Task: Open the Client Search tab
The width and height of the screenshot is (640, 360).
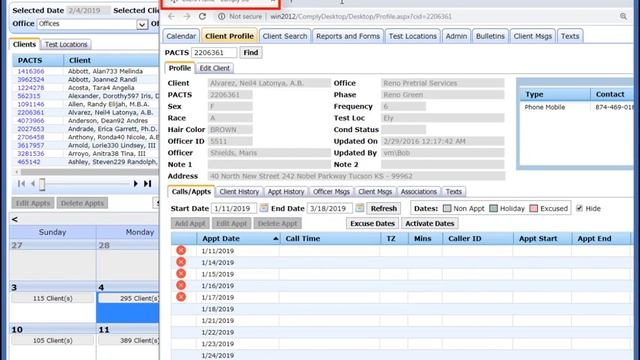Action: coord(285,36)
